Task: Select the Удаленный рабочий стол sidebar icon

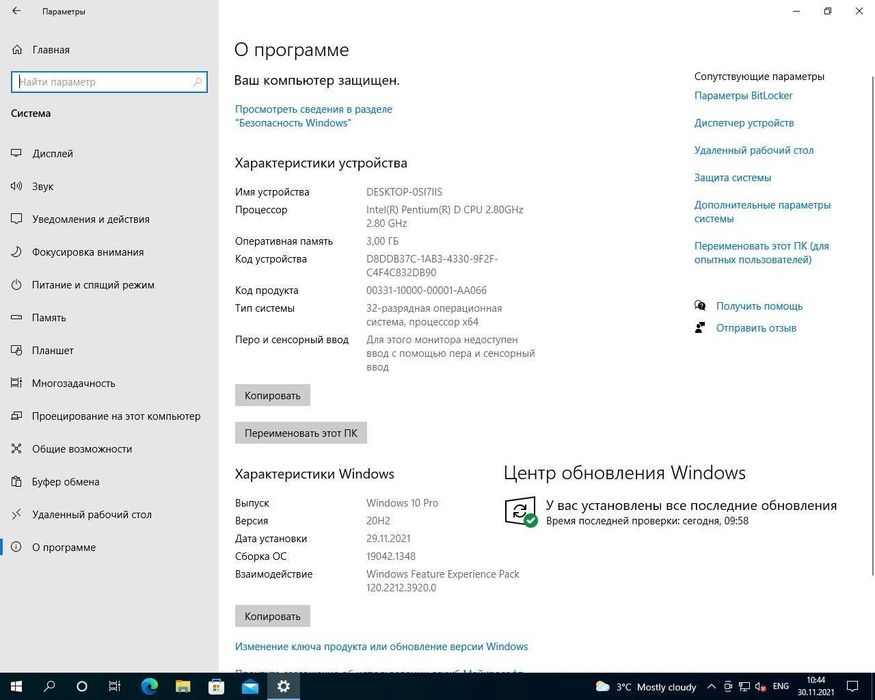Action: 17,514
